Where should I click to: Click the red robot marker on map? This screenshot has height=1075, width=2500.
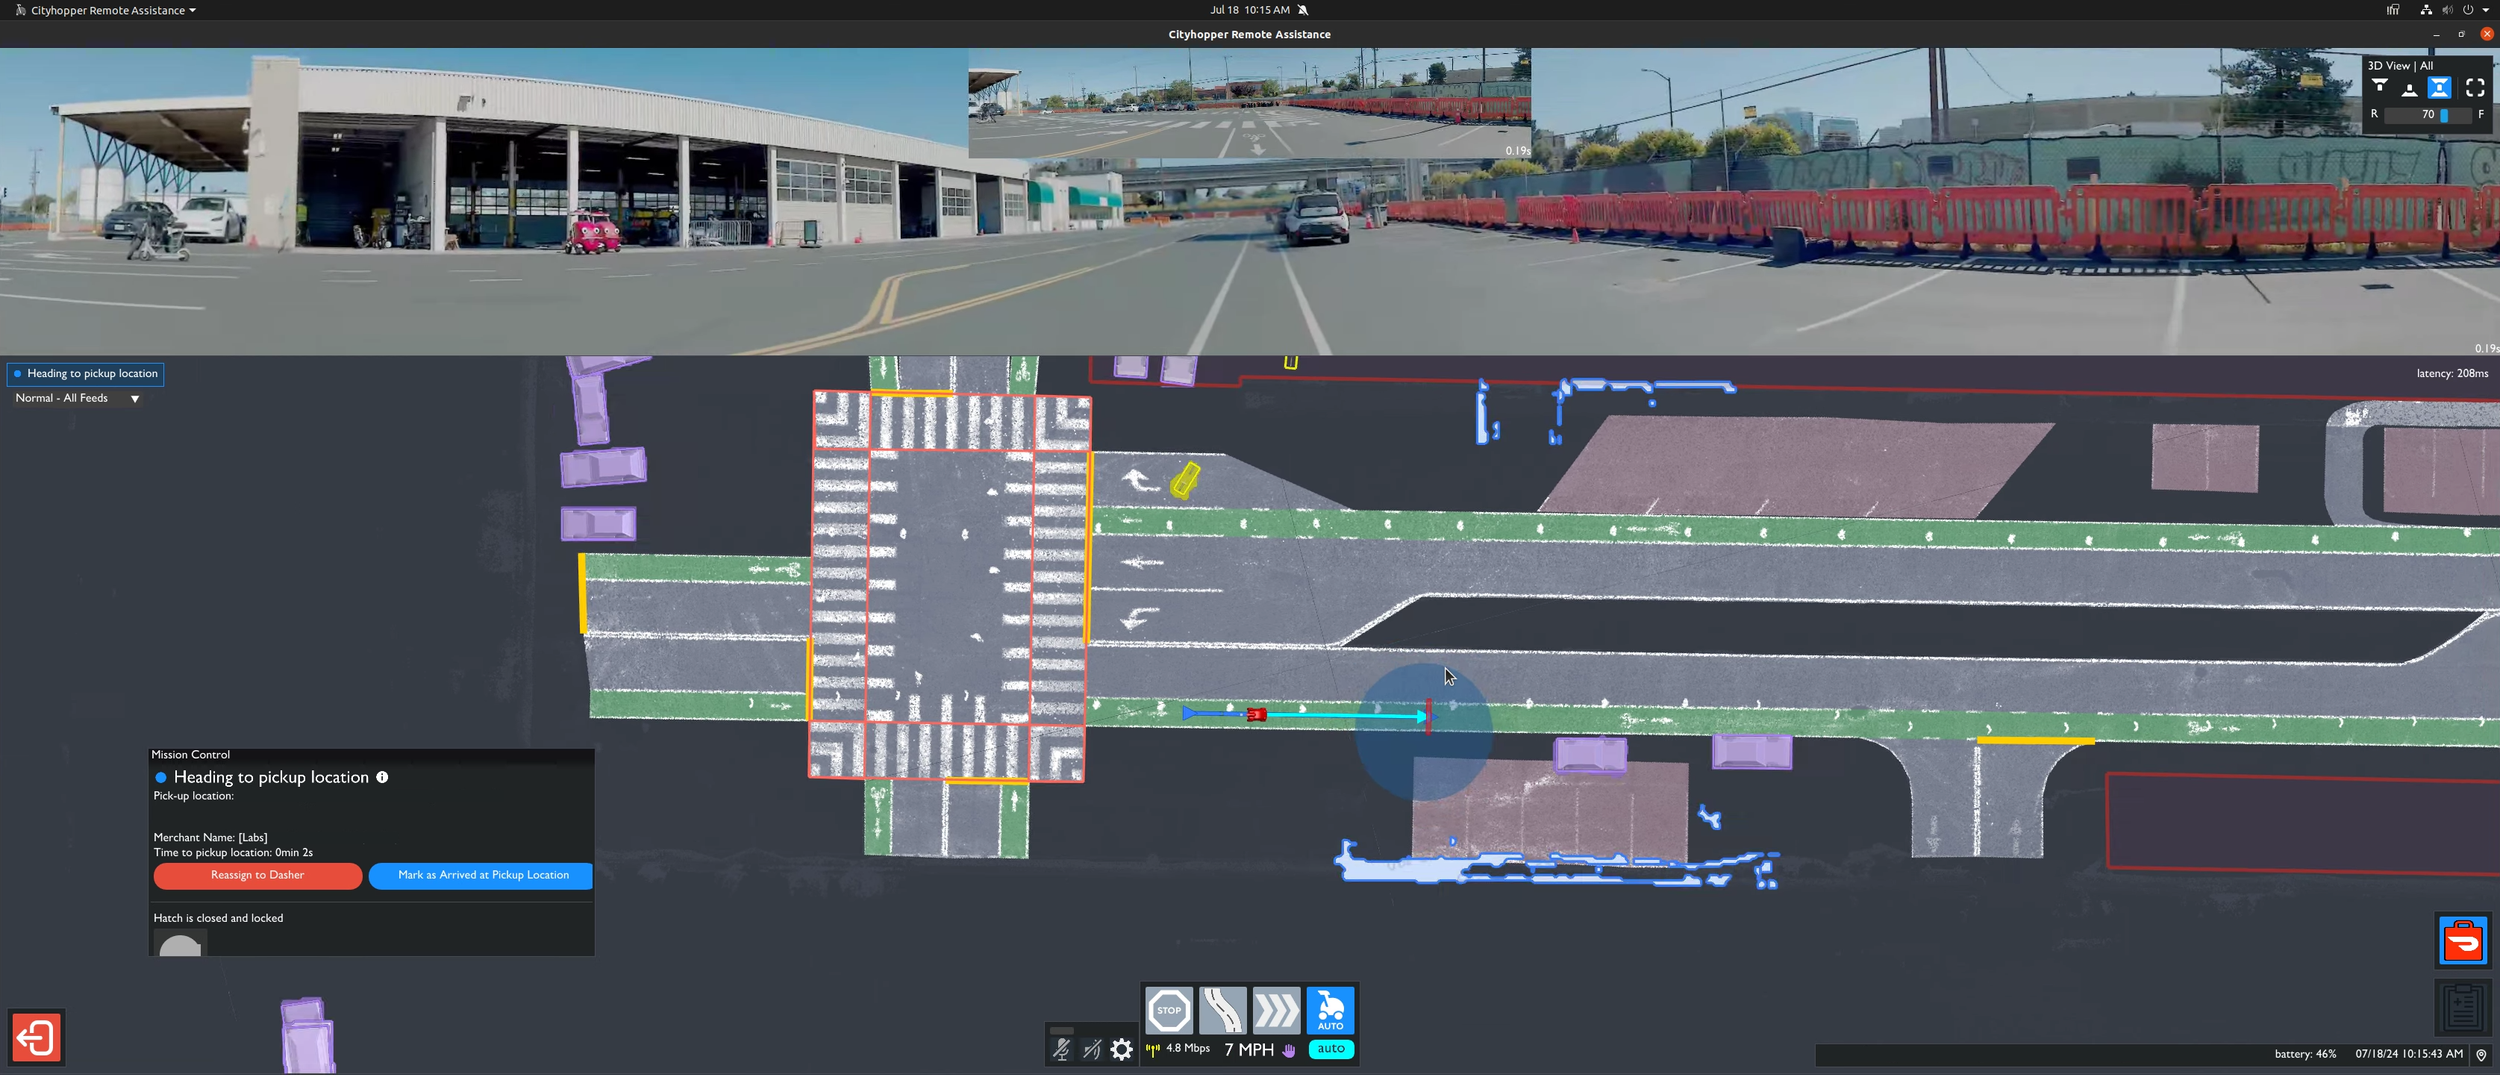(1257, 714)
